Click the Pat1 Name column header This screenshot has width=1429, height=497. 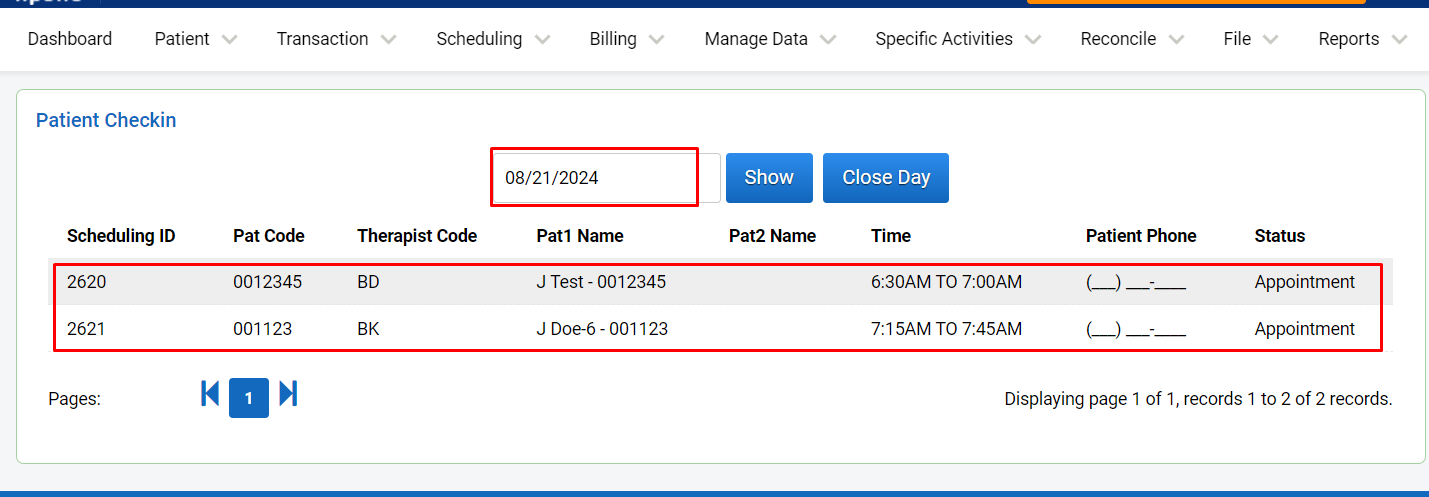pyautogui.click(x=580, y=236)
